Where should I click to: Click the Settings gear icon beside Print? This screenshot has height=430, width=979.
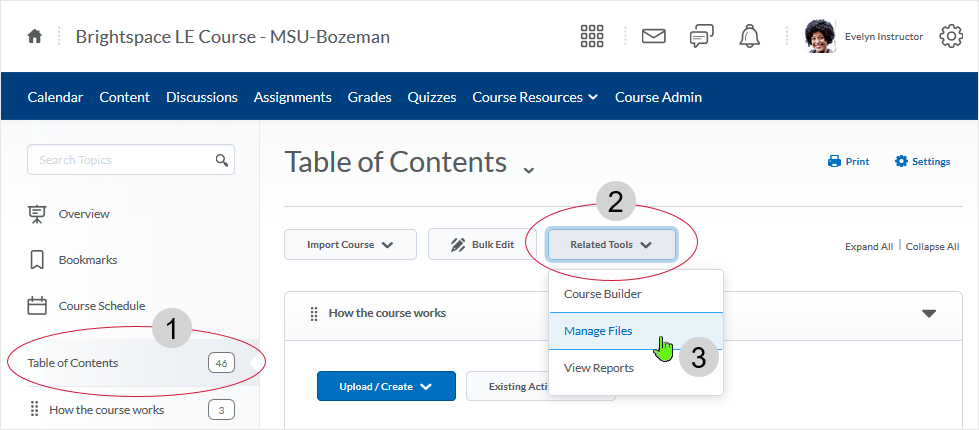(x=901, y=161)
